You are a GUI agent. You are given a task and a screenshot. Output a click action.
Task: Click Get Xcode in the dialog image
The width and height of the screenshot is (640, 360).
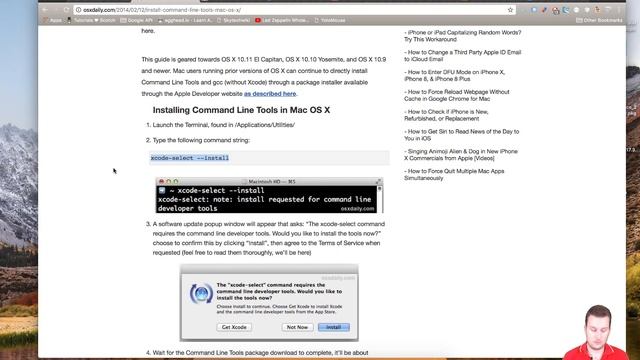pyautogui.click(x=234, y=327)
